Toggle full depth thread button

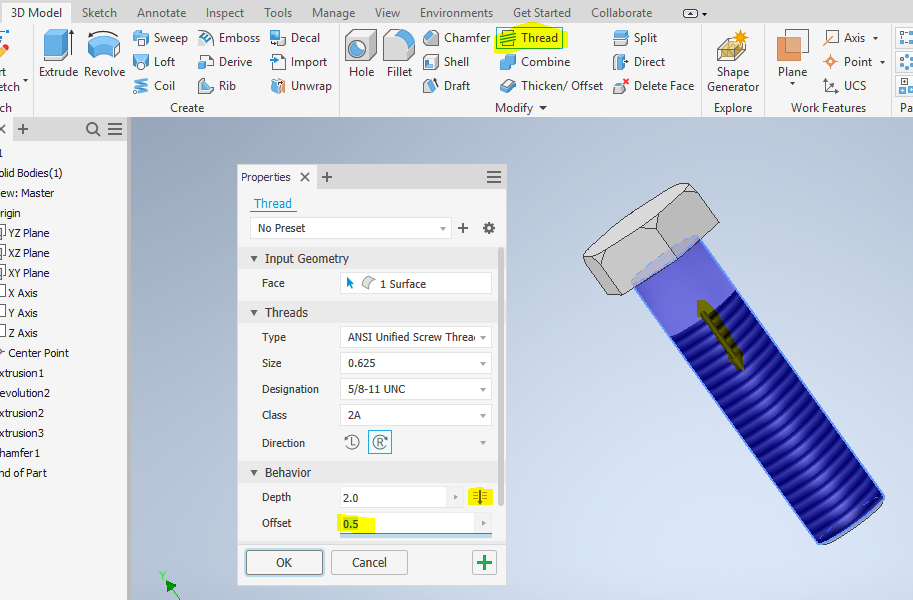tap(480, 497)
